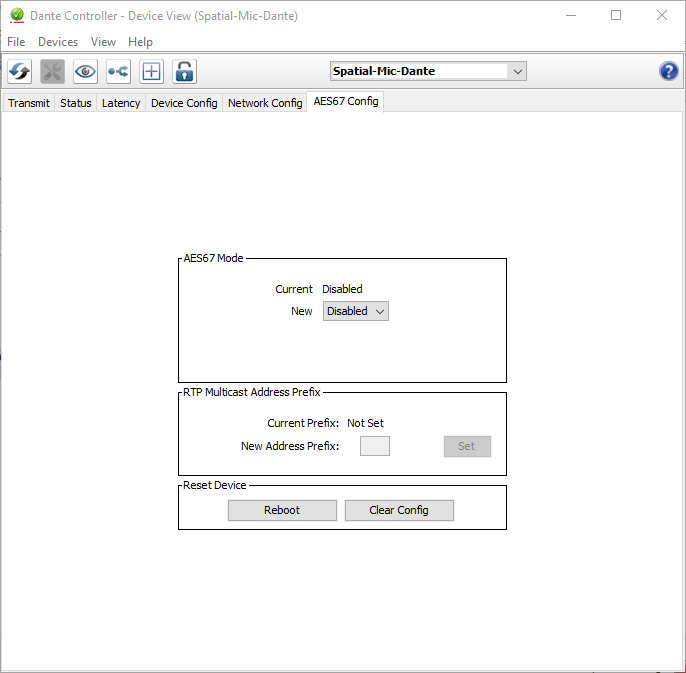The width and height of the screenshot is (686, 673).
Task: Click the eye Identify device icon
Action: pyautogui.click(x=85, y=71)
